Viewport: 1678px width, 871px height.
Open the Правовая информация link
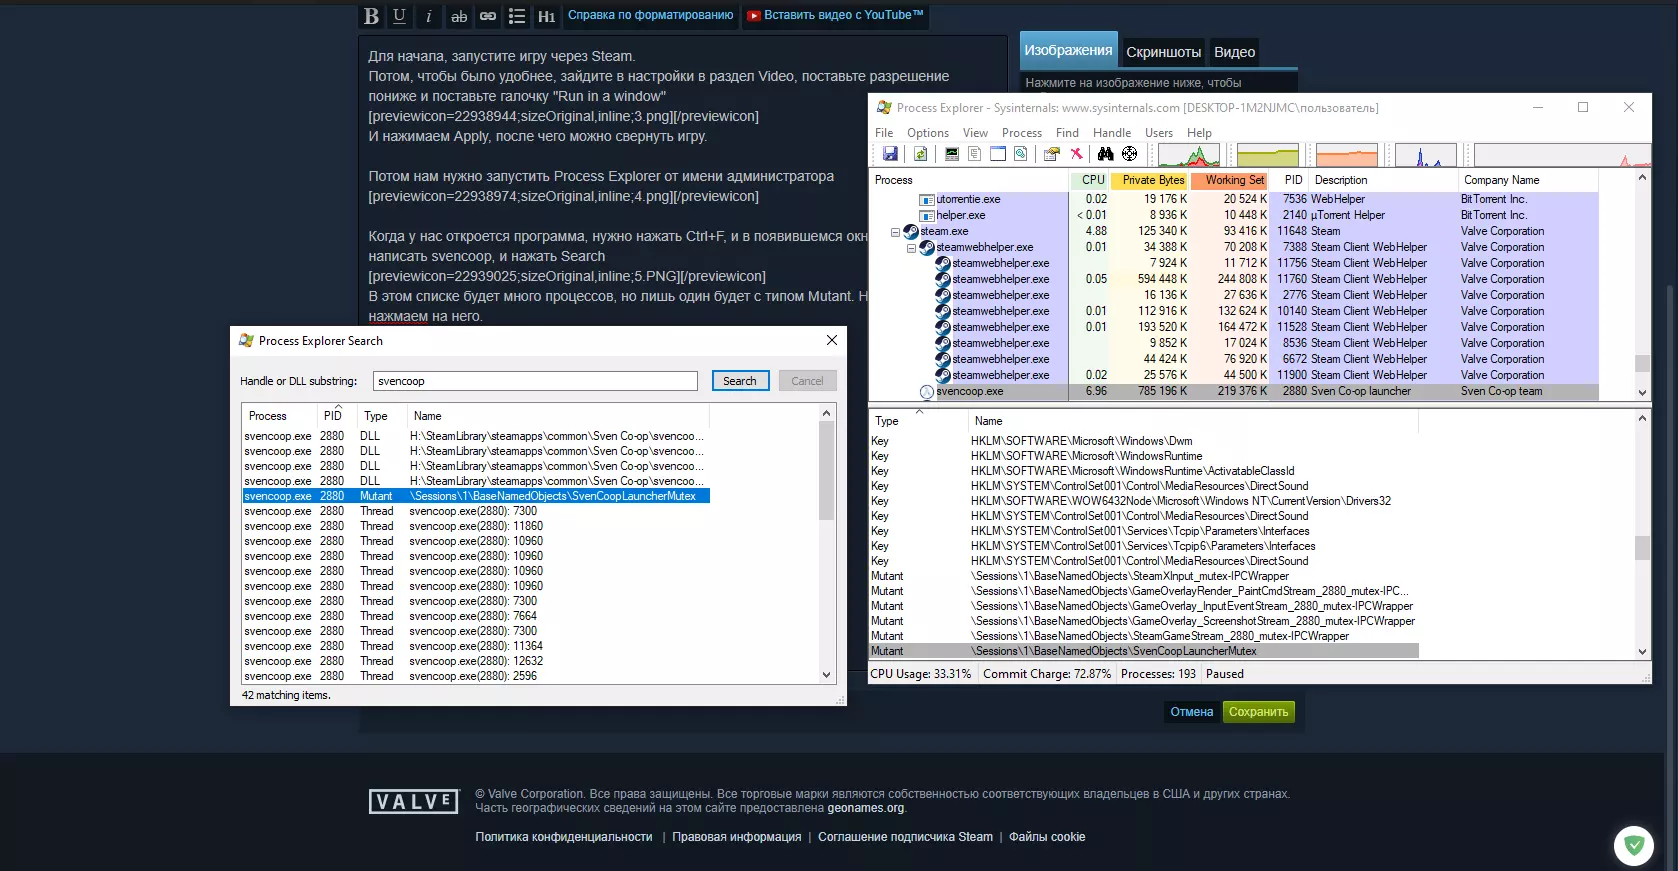click(x=737, y=837)
